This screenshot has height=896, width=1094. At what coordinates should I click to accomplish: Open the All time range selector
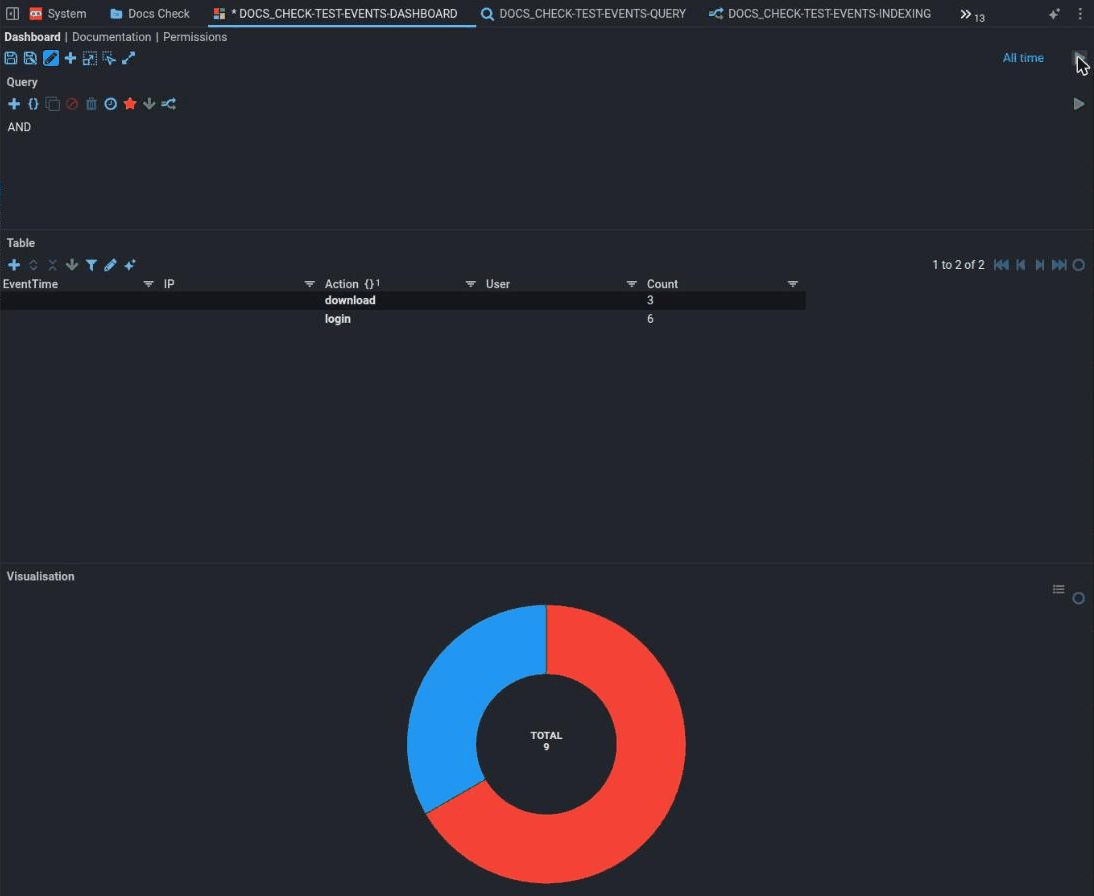(x=1023, y=58)
